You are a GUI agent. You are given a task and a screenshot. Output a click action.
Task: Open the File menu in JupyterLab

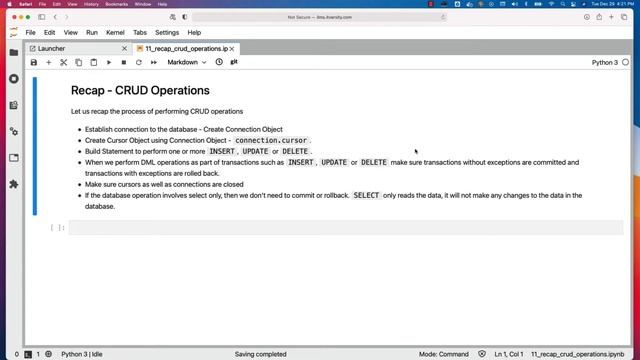(x=31, y=33)
